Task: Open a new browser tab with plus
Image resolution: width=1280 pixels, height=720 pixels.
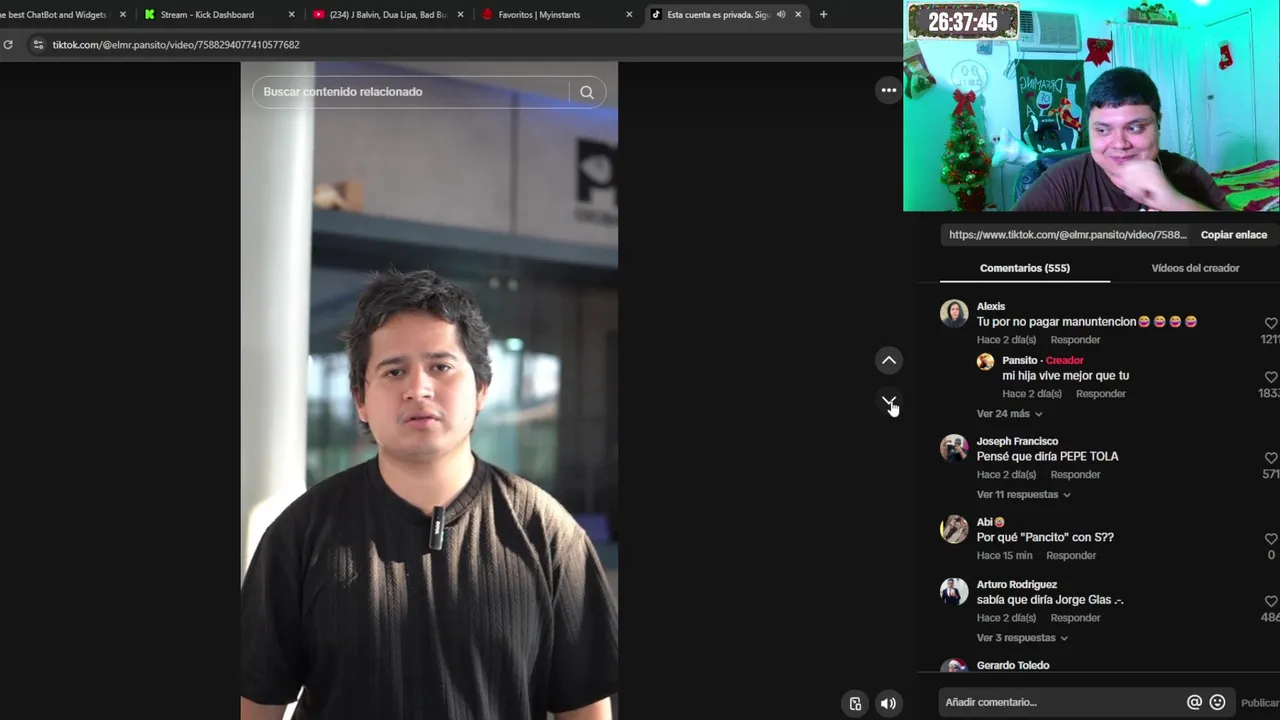Action: coord(823,15)
